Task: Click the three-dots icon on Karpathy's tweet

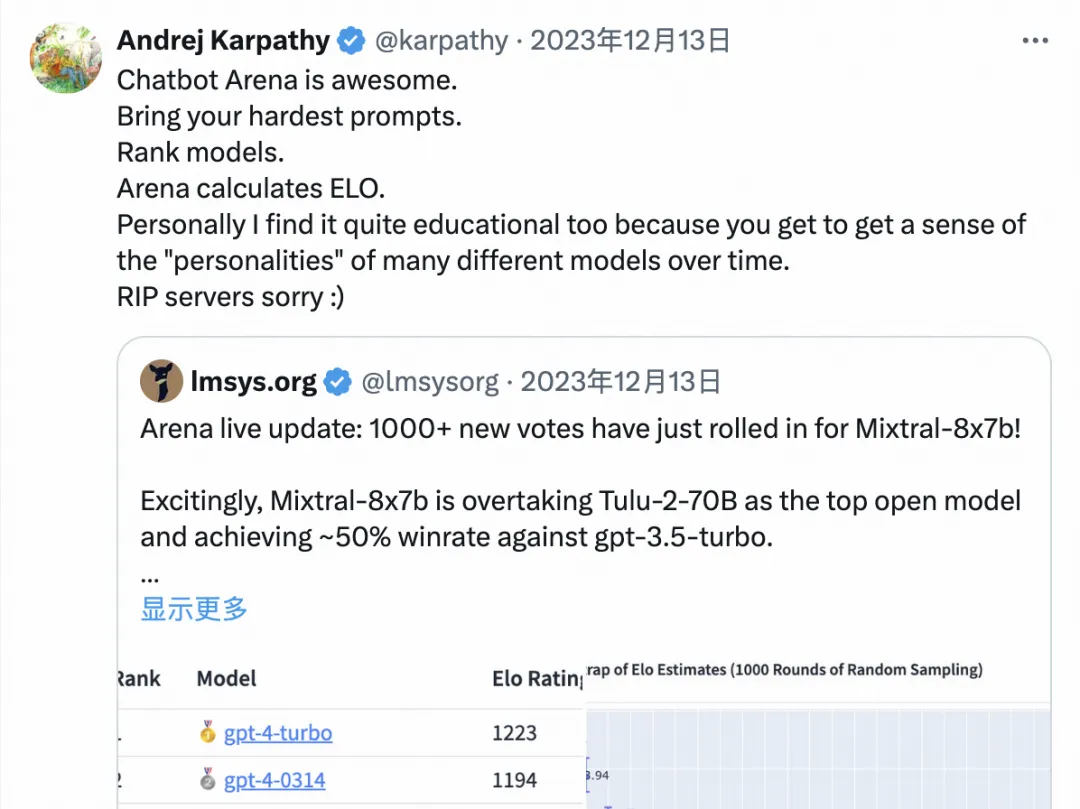Action: (1035, 40)
